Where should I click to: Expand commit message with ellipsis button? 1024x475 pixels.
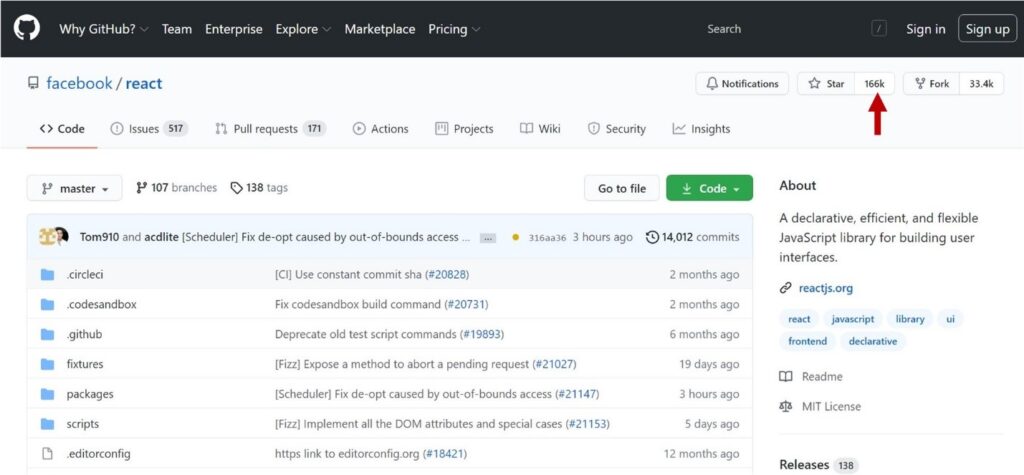point(488,238)
